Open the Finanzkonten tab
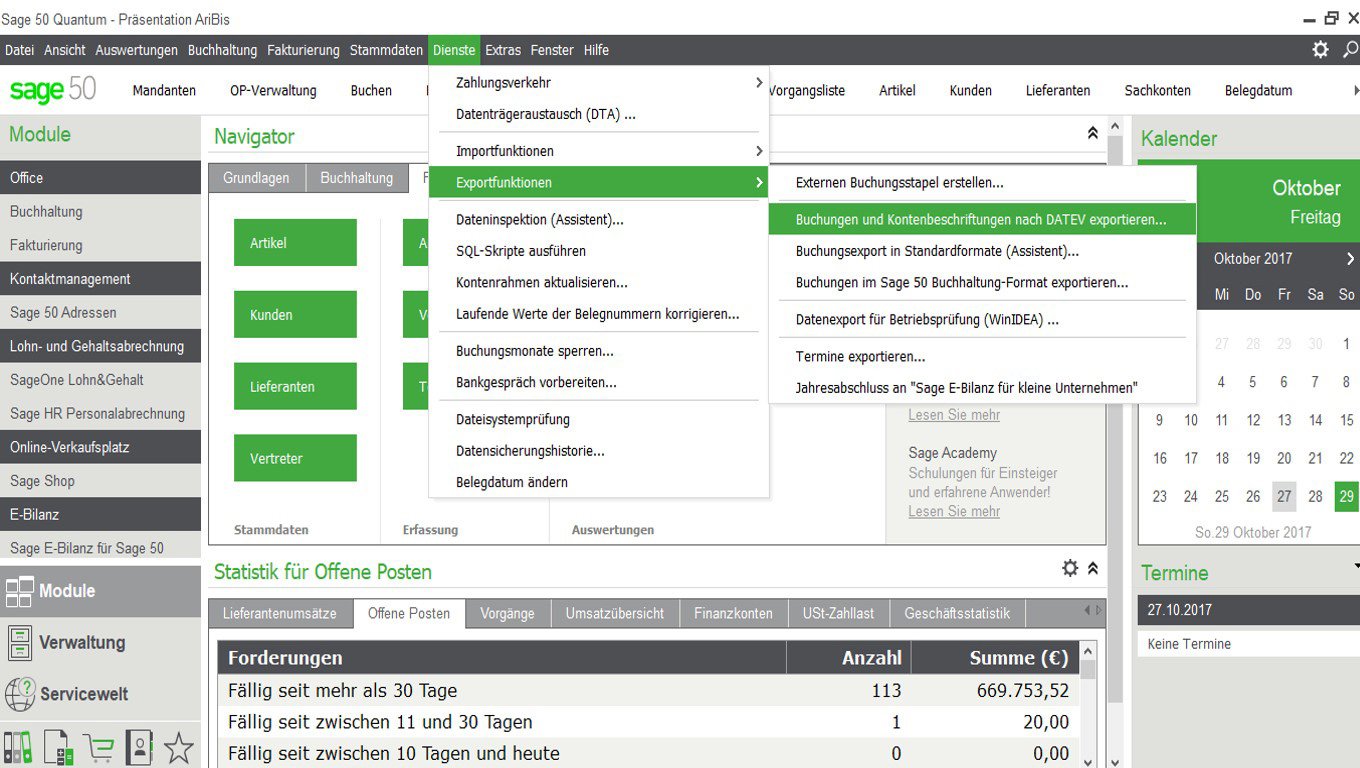Screen dimensions: 1360x768 click(733, 614)
